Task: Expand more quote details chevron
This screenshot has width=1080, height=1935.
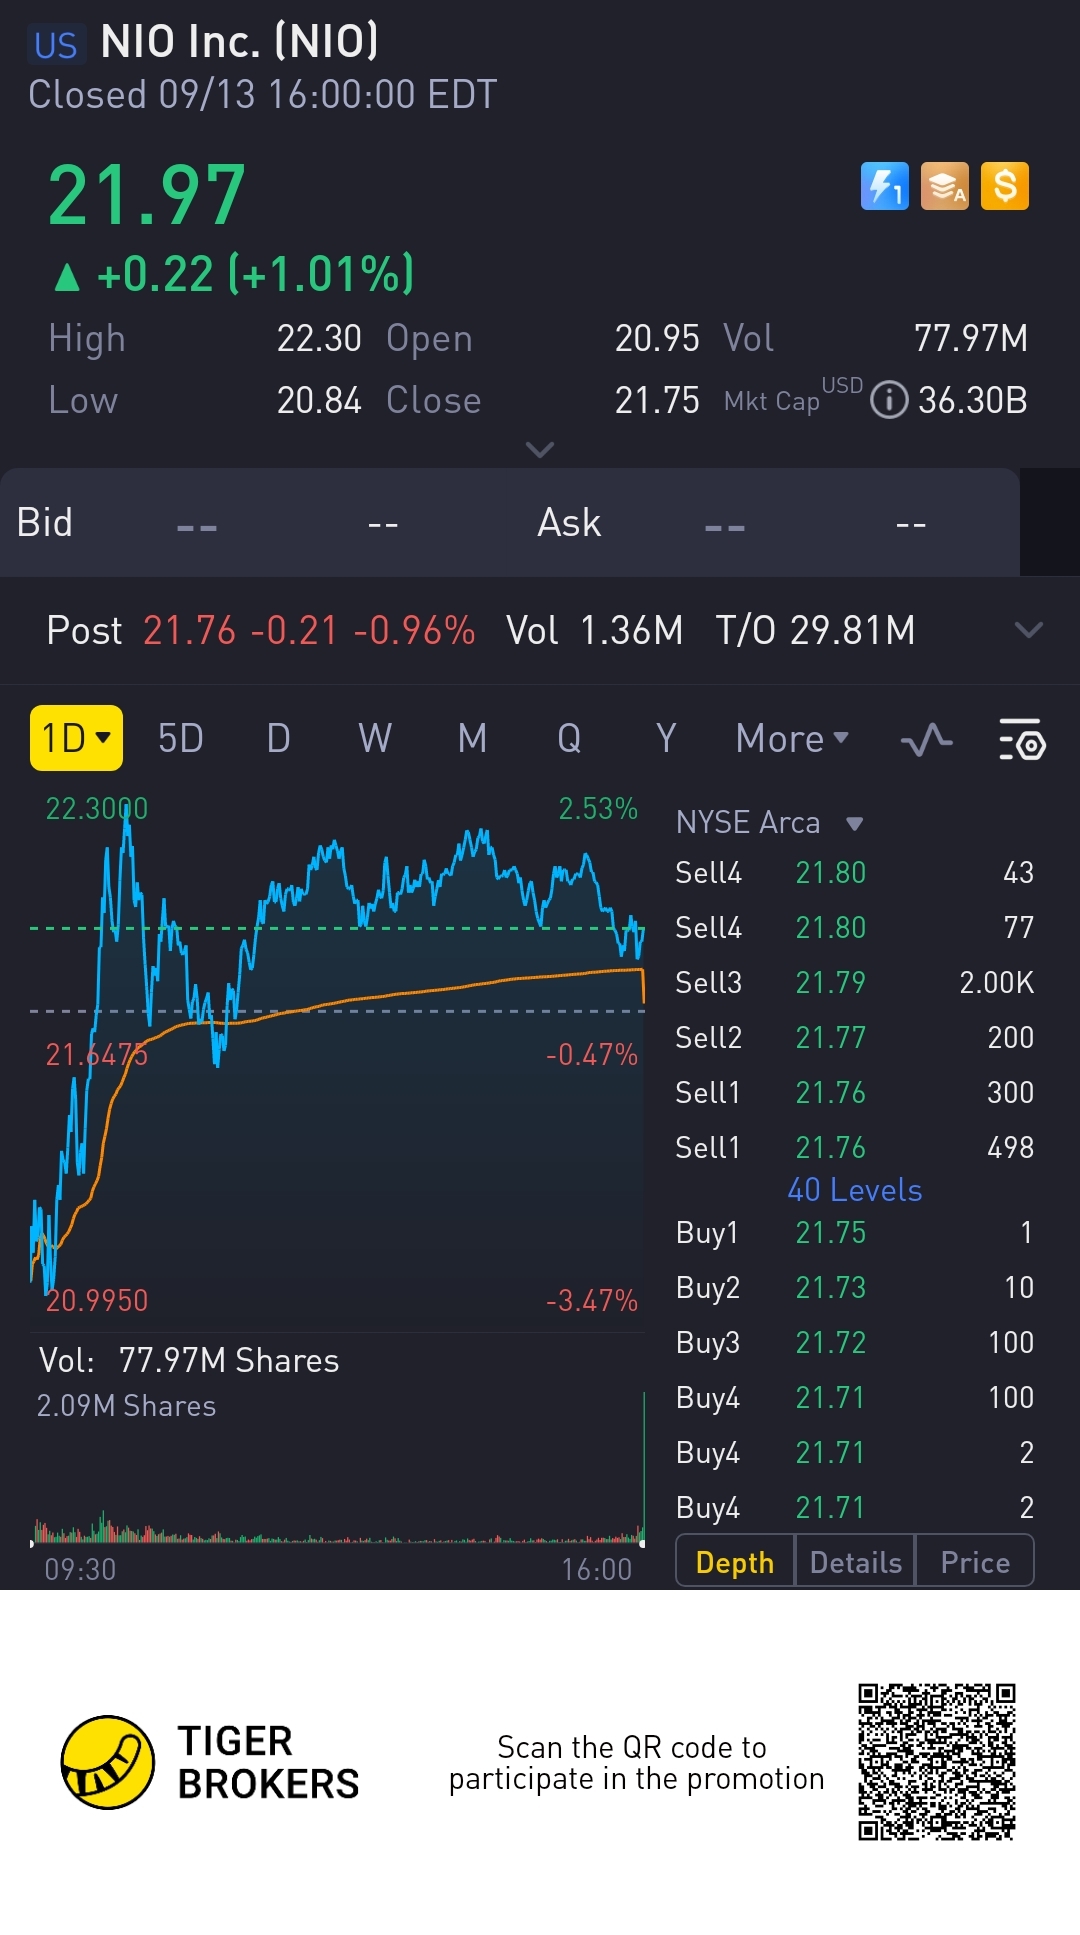Action: (540, 450)
